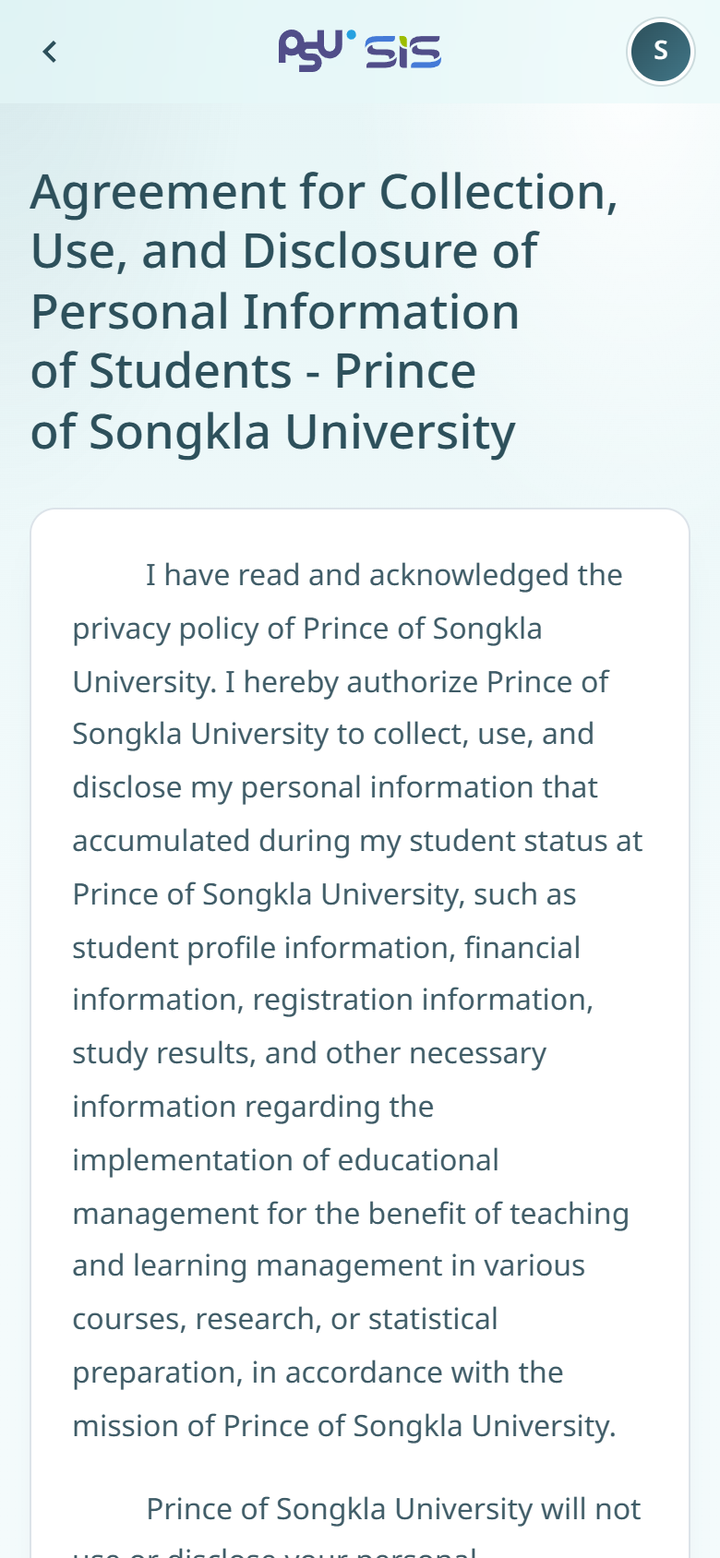Click the line 'I have read and acknowledged the'

384,576
